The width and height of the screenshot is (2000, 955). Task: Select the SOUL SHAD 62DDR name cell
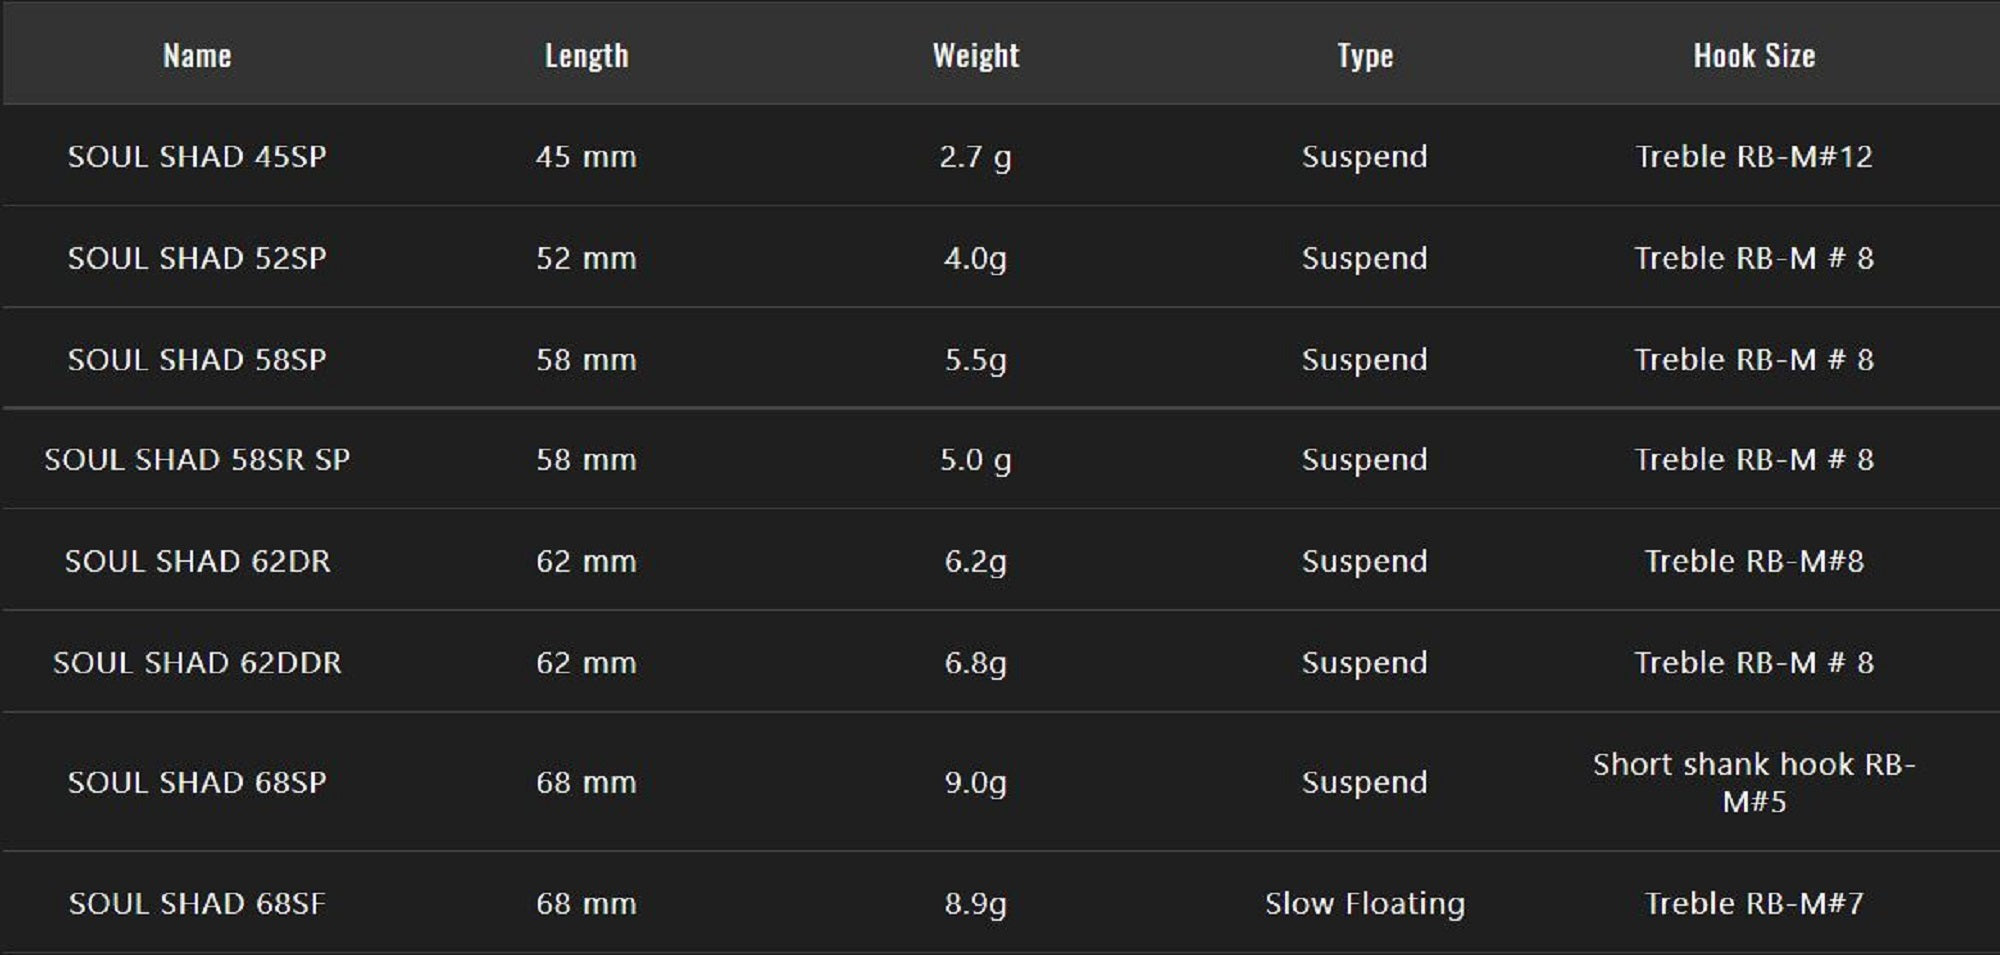197,663
